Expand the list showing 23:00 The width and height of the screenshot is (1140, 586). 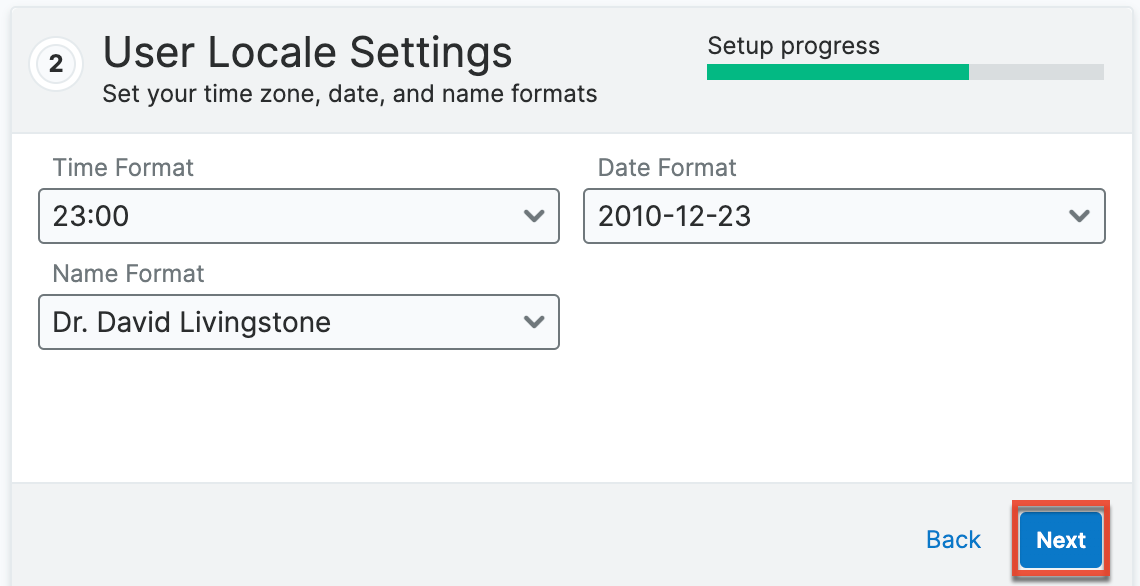point(298,216)
